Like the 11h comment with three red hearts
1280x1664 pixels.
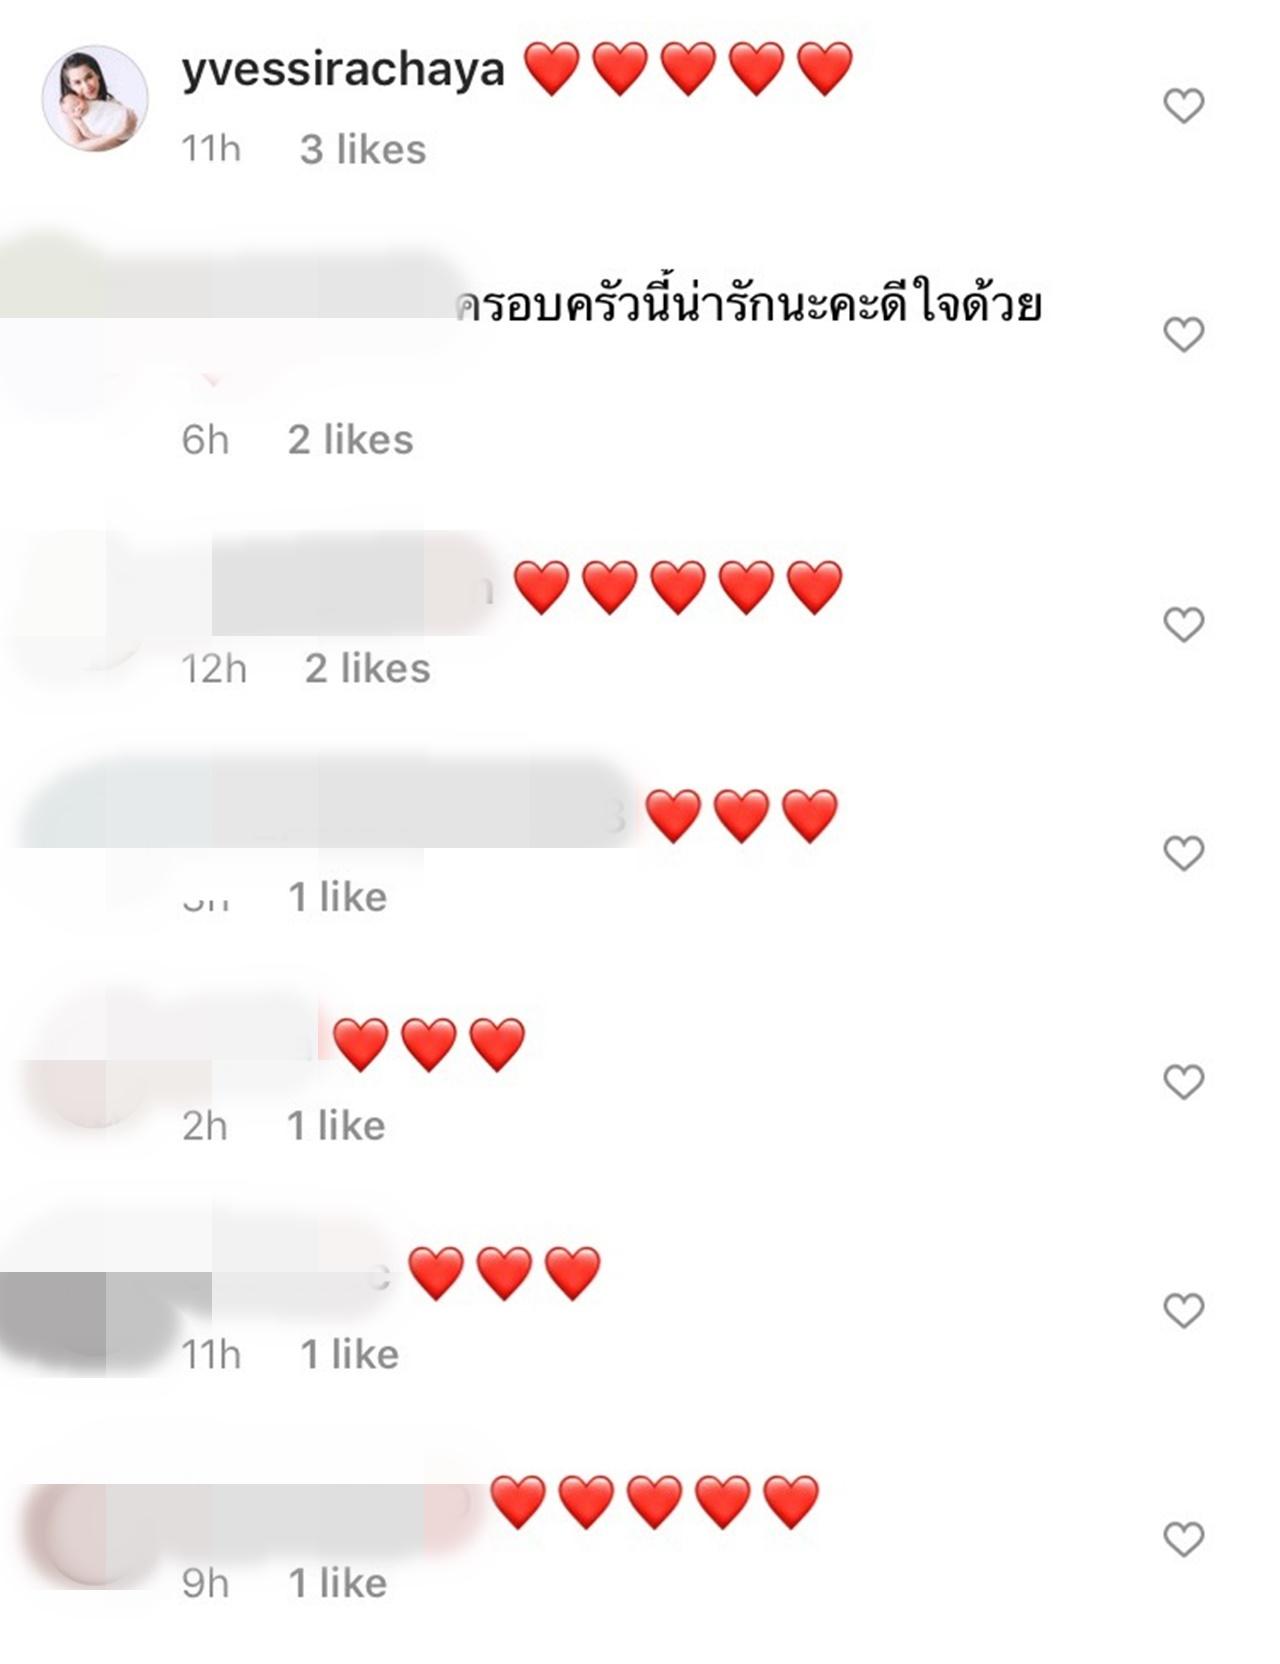[x=1183, y=1310]
